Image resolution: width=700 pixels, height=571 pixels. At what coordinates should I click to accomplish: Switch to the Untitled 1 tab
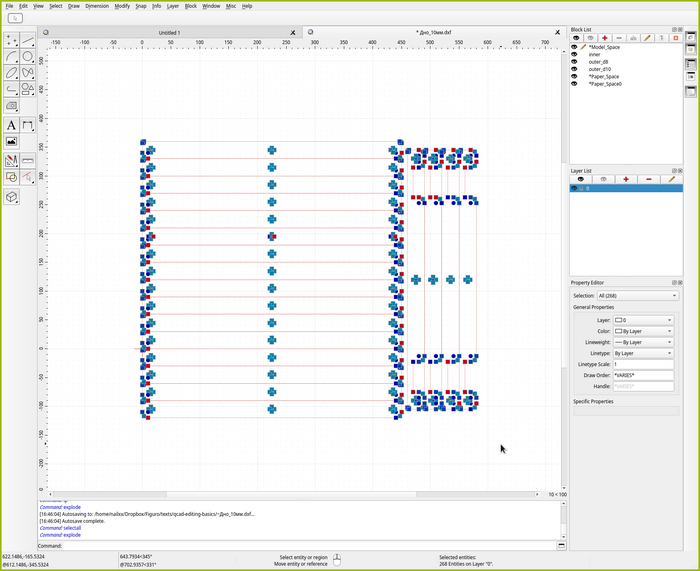click(x=167, y=32)
